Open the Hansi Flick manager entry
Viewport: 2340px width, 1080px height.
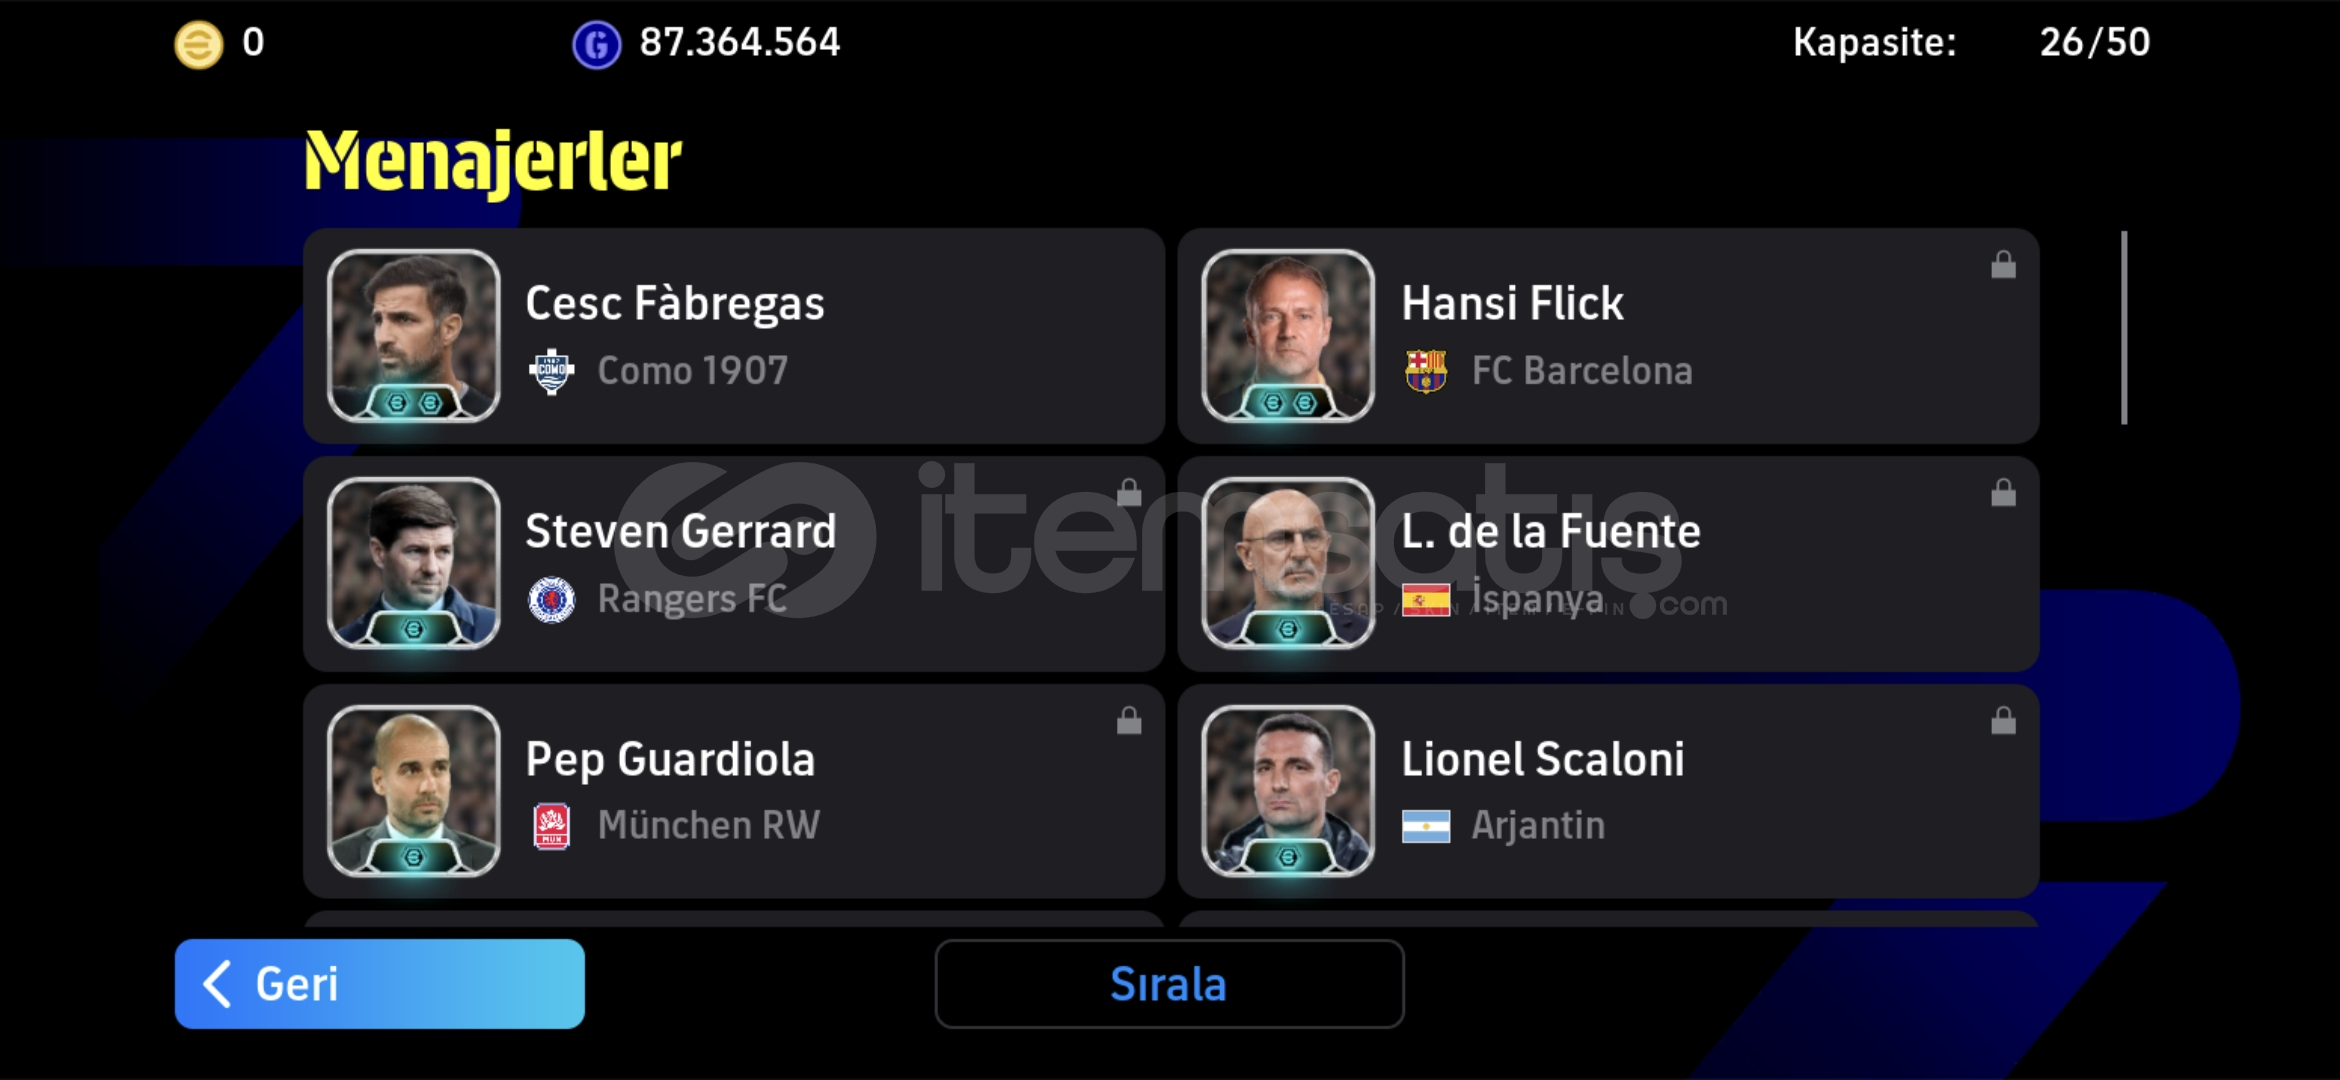click(1608, 336)
